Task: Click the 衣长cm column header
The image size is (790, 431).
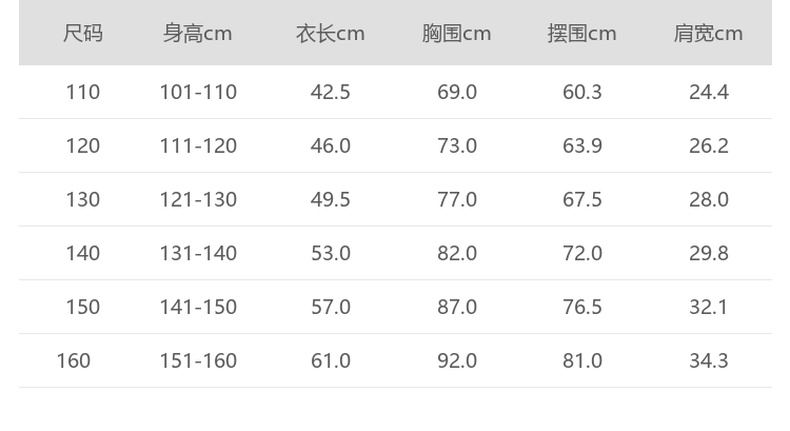Action: tap(330, 34)
